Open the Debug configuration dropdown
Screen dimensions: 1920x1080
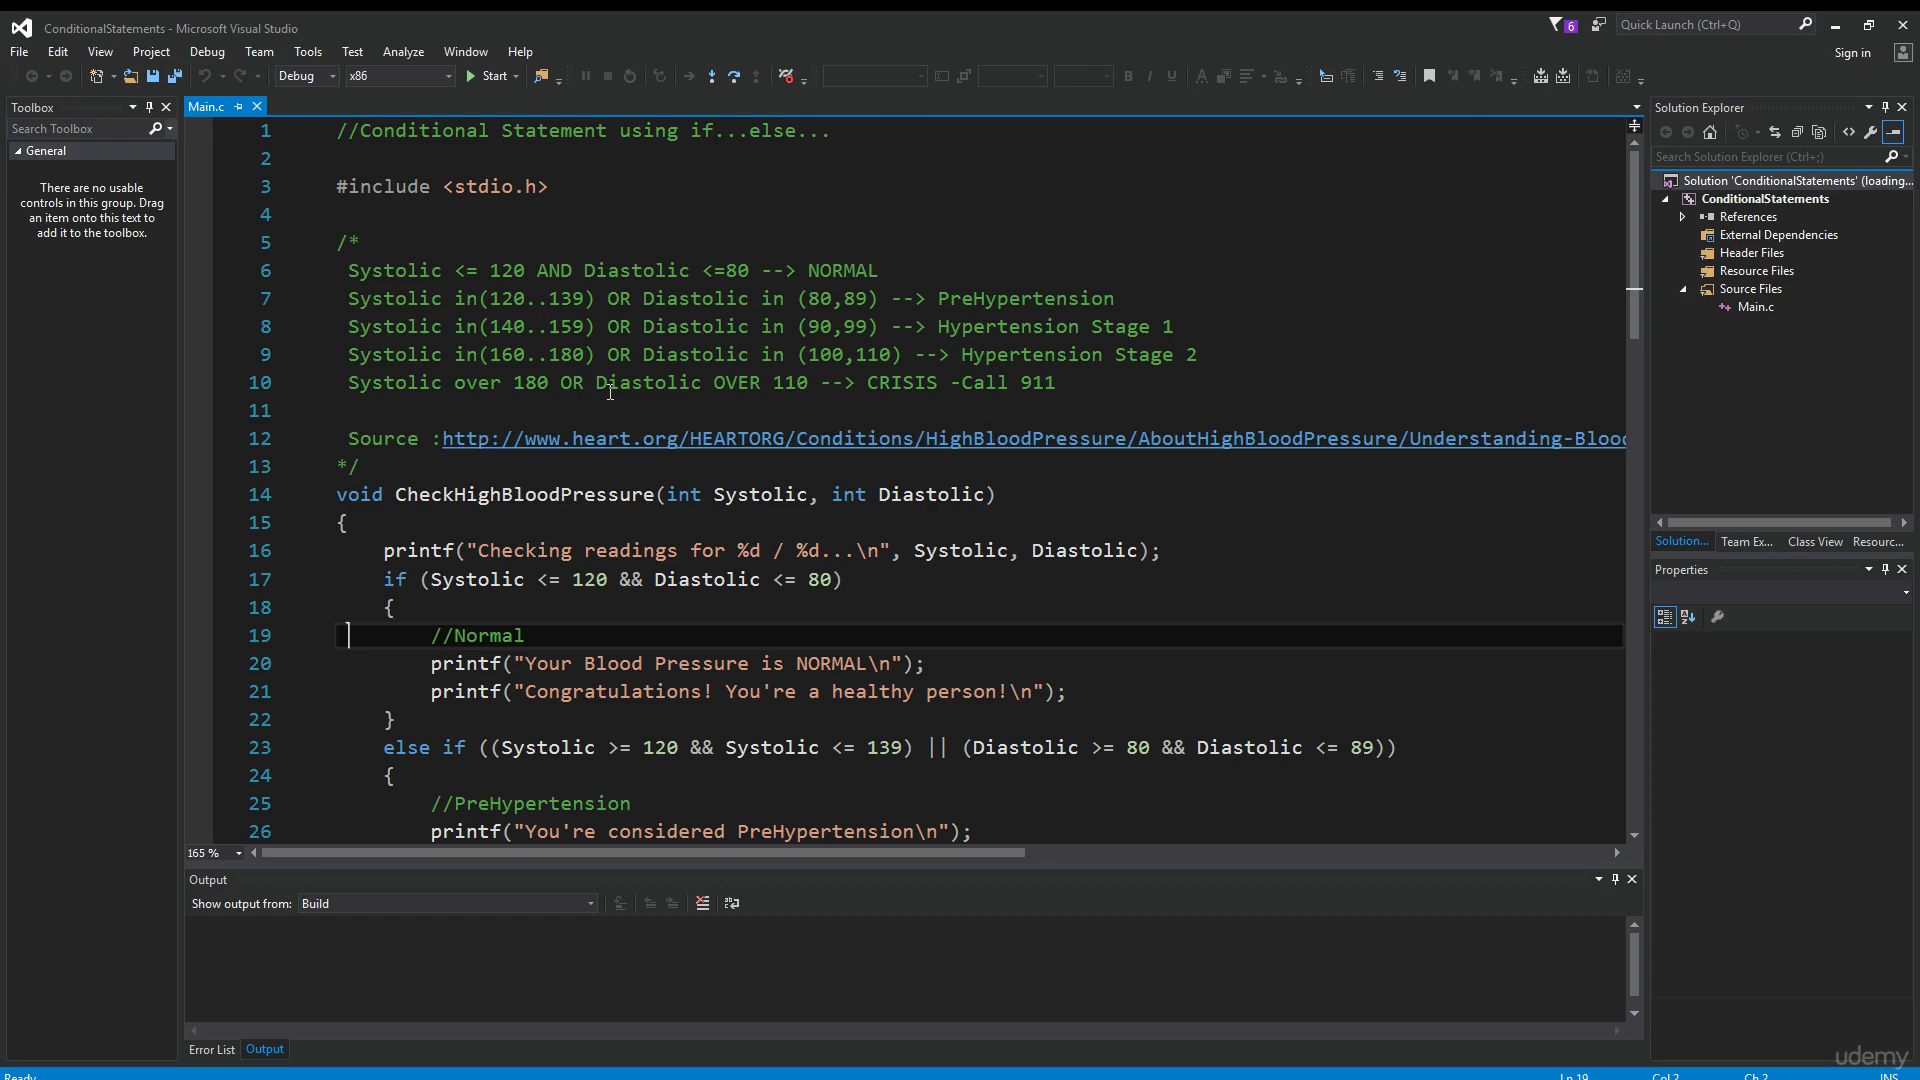[307, 76]
